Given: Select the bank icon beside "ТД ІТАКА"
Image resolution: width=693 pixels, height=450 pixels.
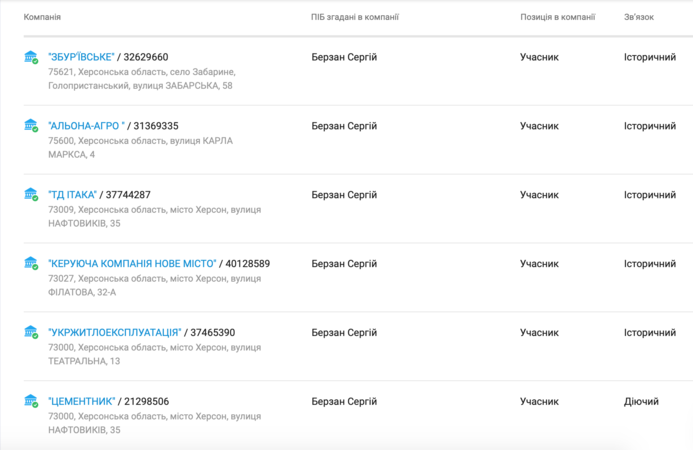Looking at the screenshot, I should (x=31, y=195).
